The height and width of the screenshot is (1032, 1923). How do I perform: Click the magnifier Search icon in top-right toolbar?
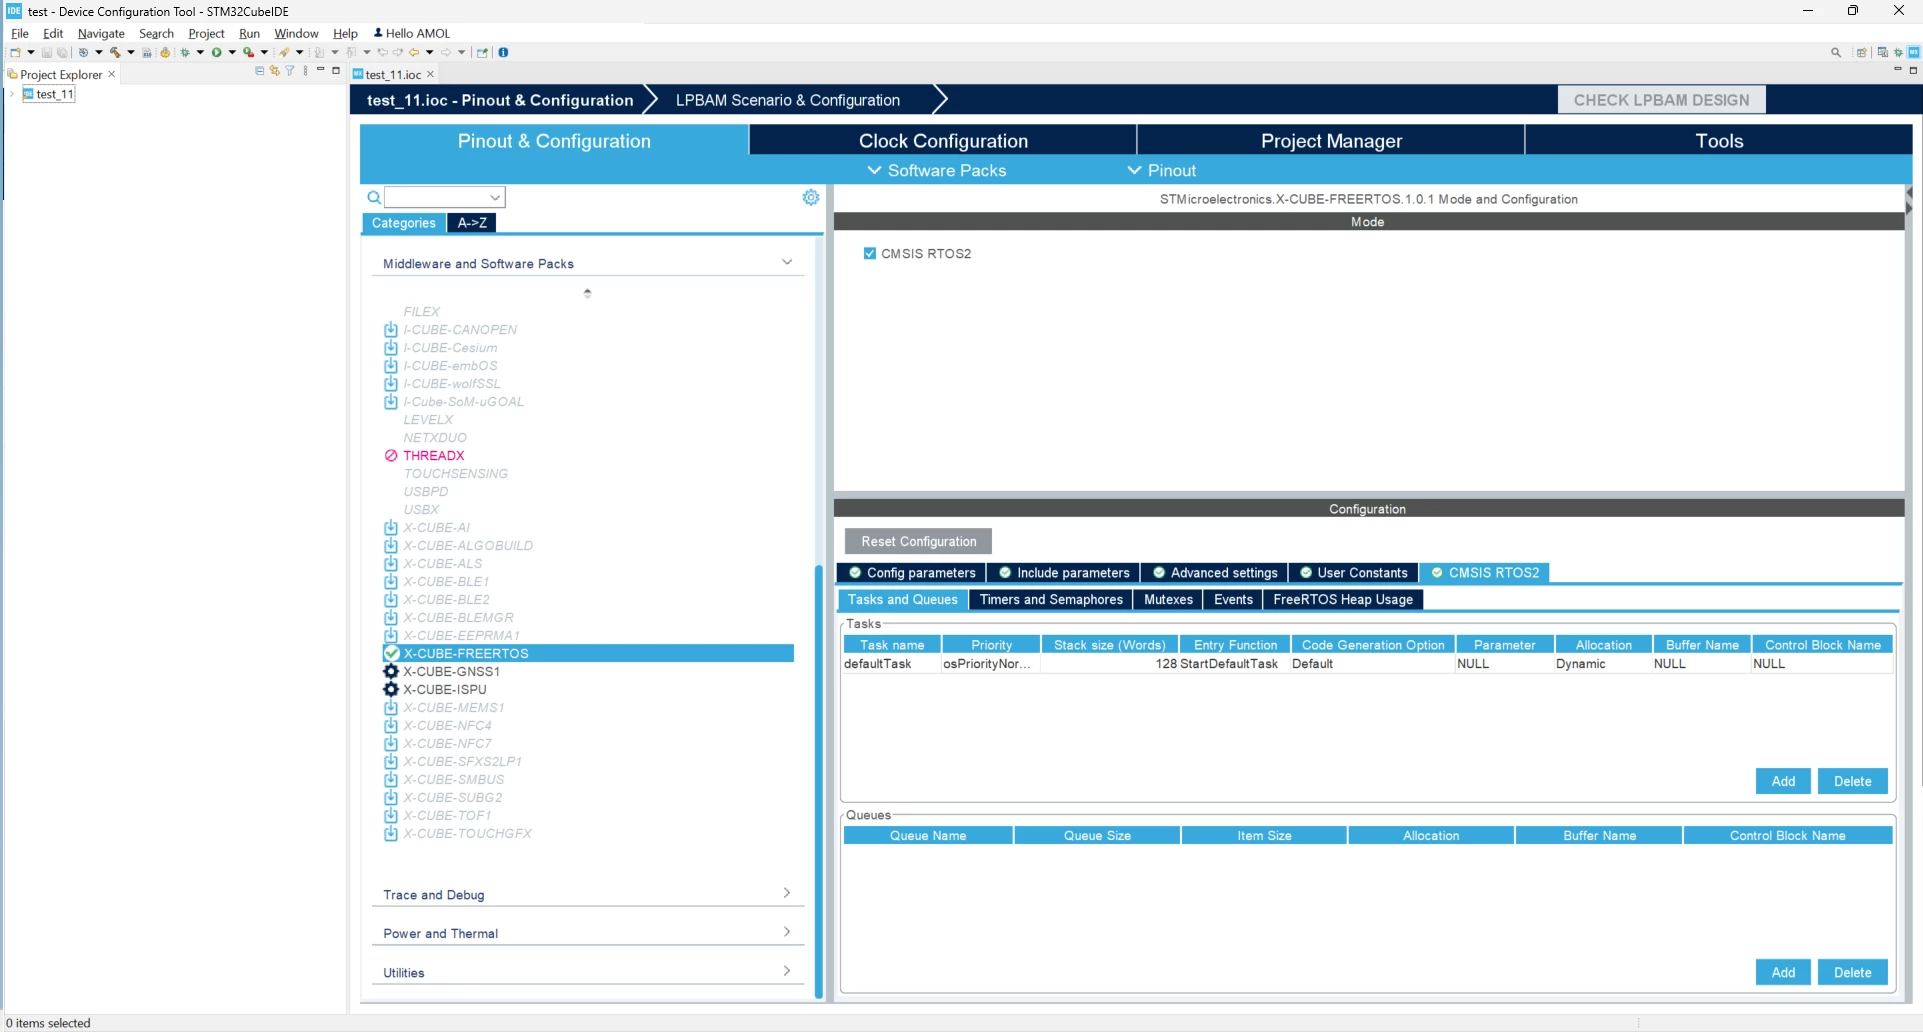pos(1836,53)
